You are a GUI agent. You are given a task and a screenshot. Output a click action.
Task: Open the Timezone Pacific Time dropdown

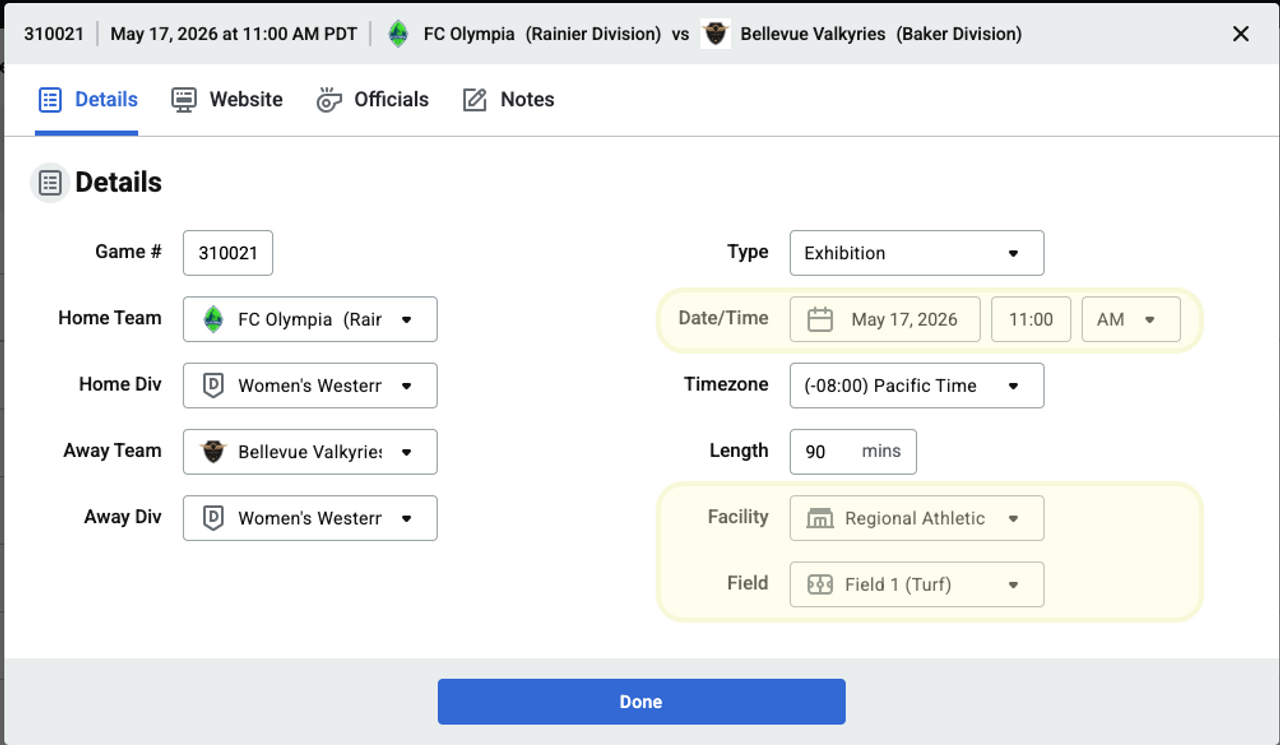pyautogui.click(x=917, y=386)
